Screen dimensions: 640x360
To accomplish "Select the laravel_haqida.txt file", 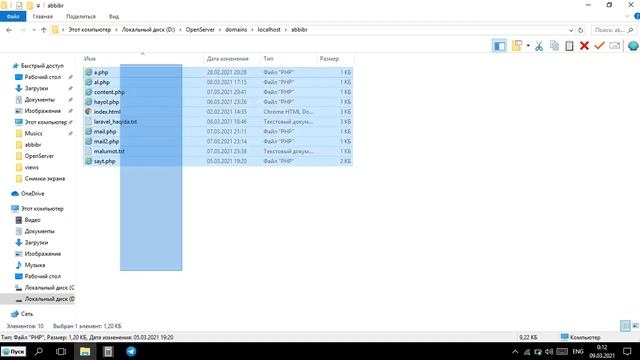I will [x=115, y=122].
